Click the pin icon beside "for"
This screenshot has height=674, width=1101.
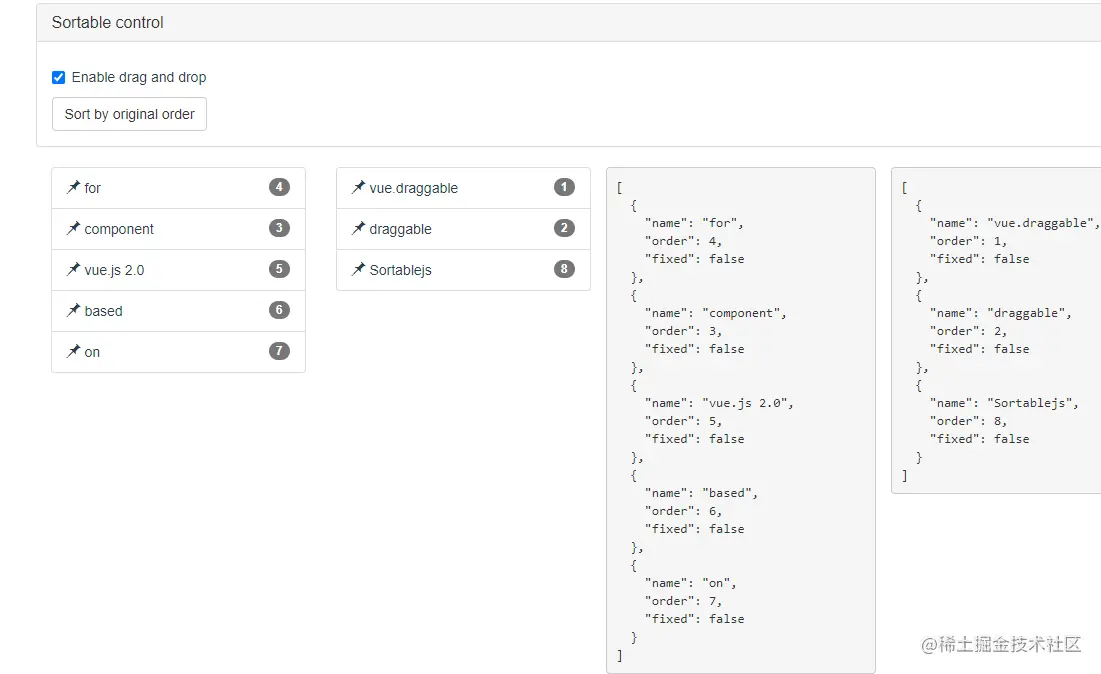(x=73, y=188)
